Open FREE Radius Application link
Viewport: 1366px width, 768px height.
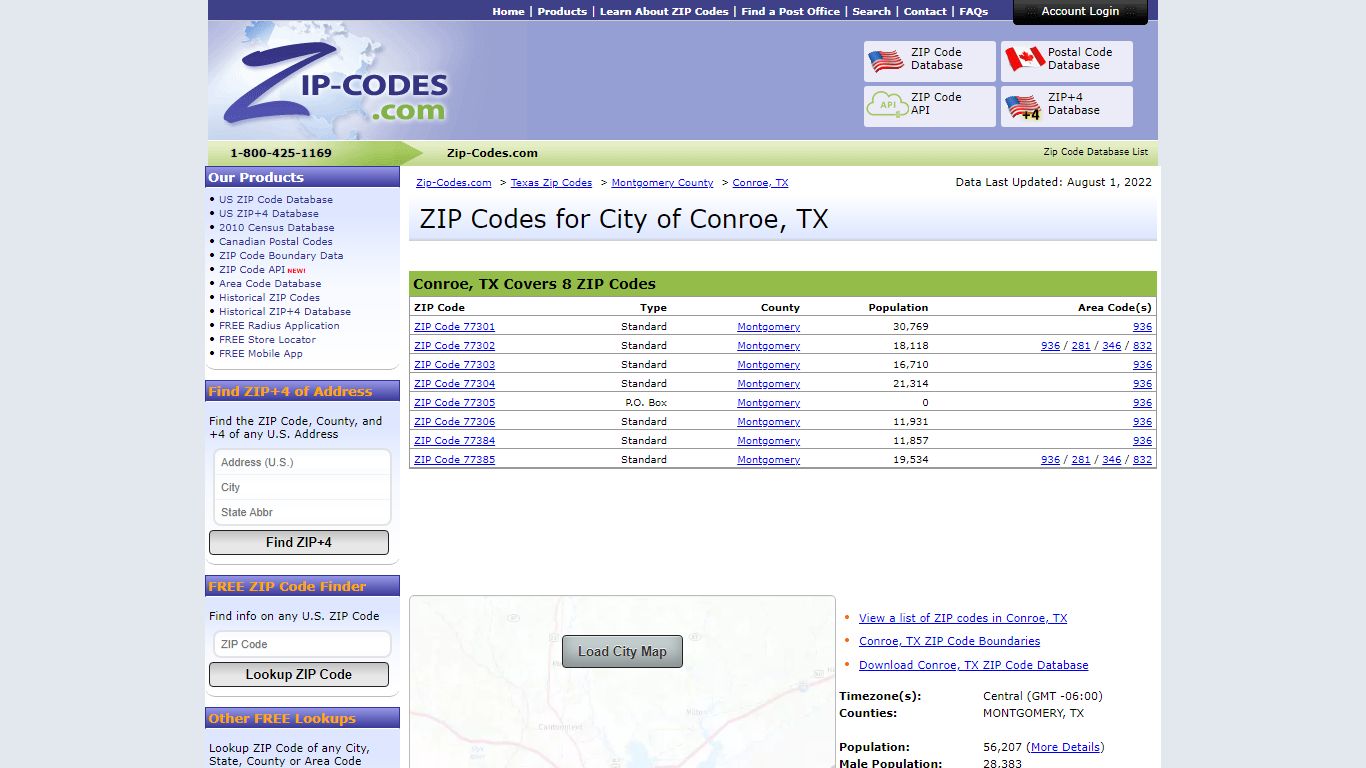(279, 326)
